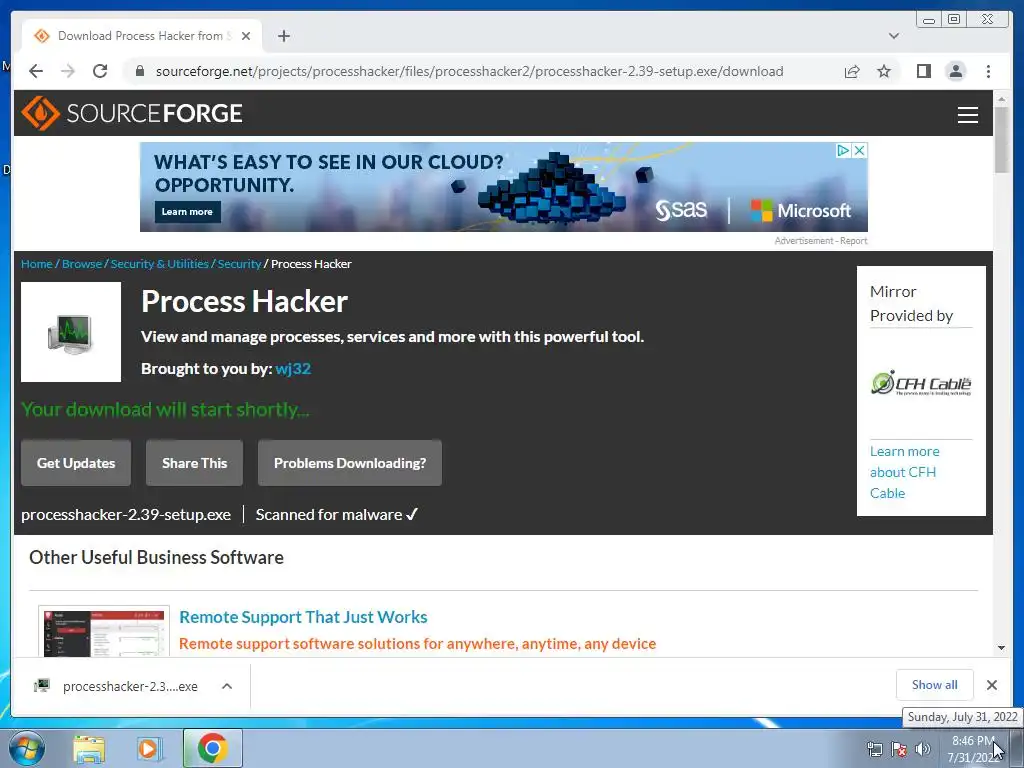Open the tab search chevron

(x=893, y=36)
